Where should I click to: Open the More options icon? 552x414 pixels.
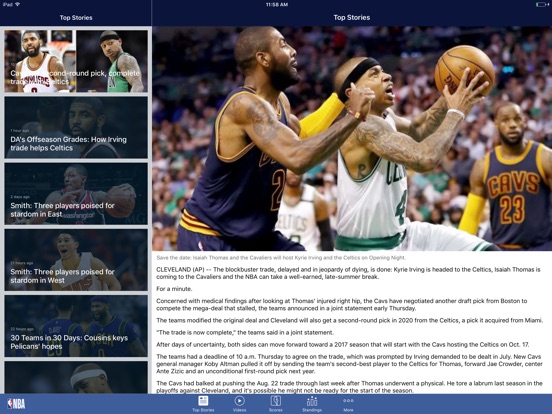(348, 401)
